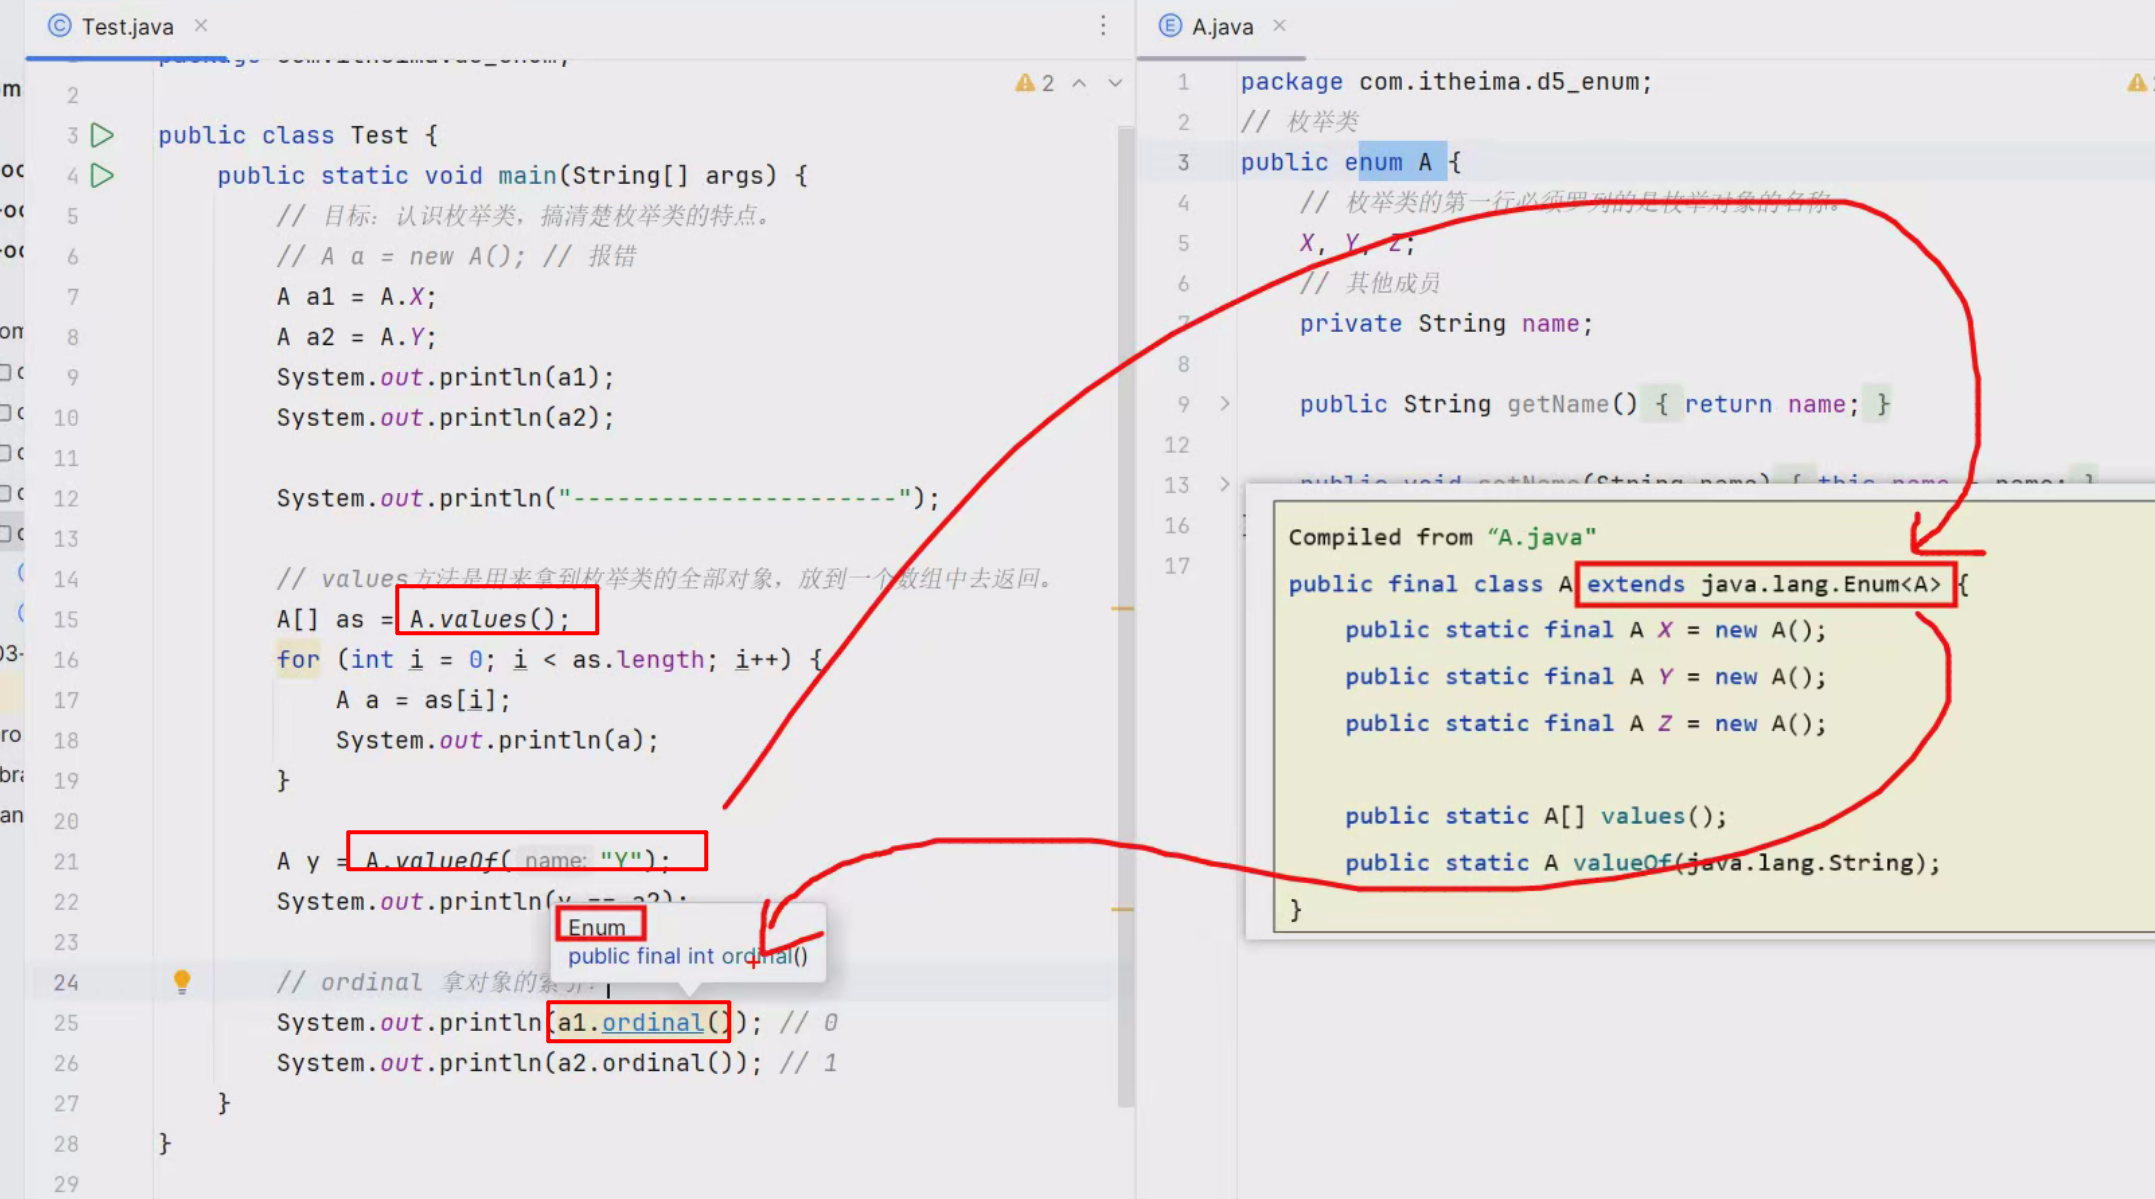Switch to the Test.java tab
The height and width of the screenshot is (1199, 2155).
click(x=127, y=27)
